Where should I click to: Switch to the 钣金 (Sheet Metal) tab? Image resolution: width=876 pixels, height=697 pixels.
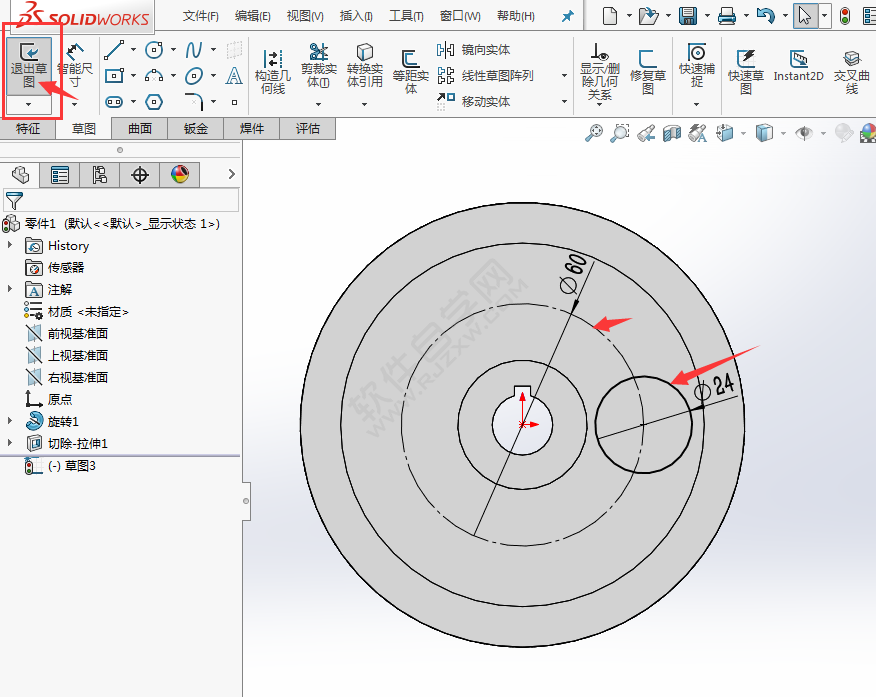pyautogui.click(x=196, y=128)
